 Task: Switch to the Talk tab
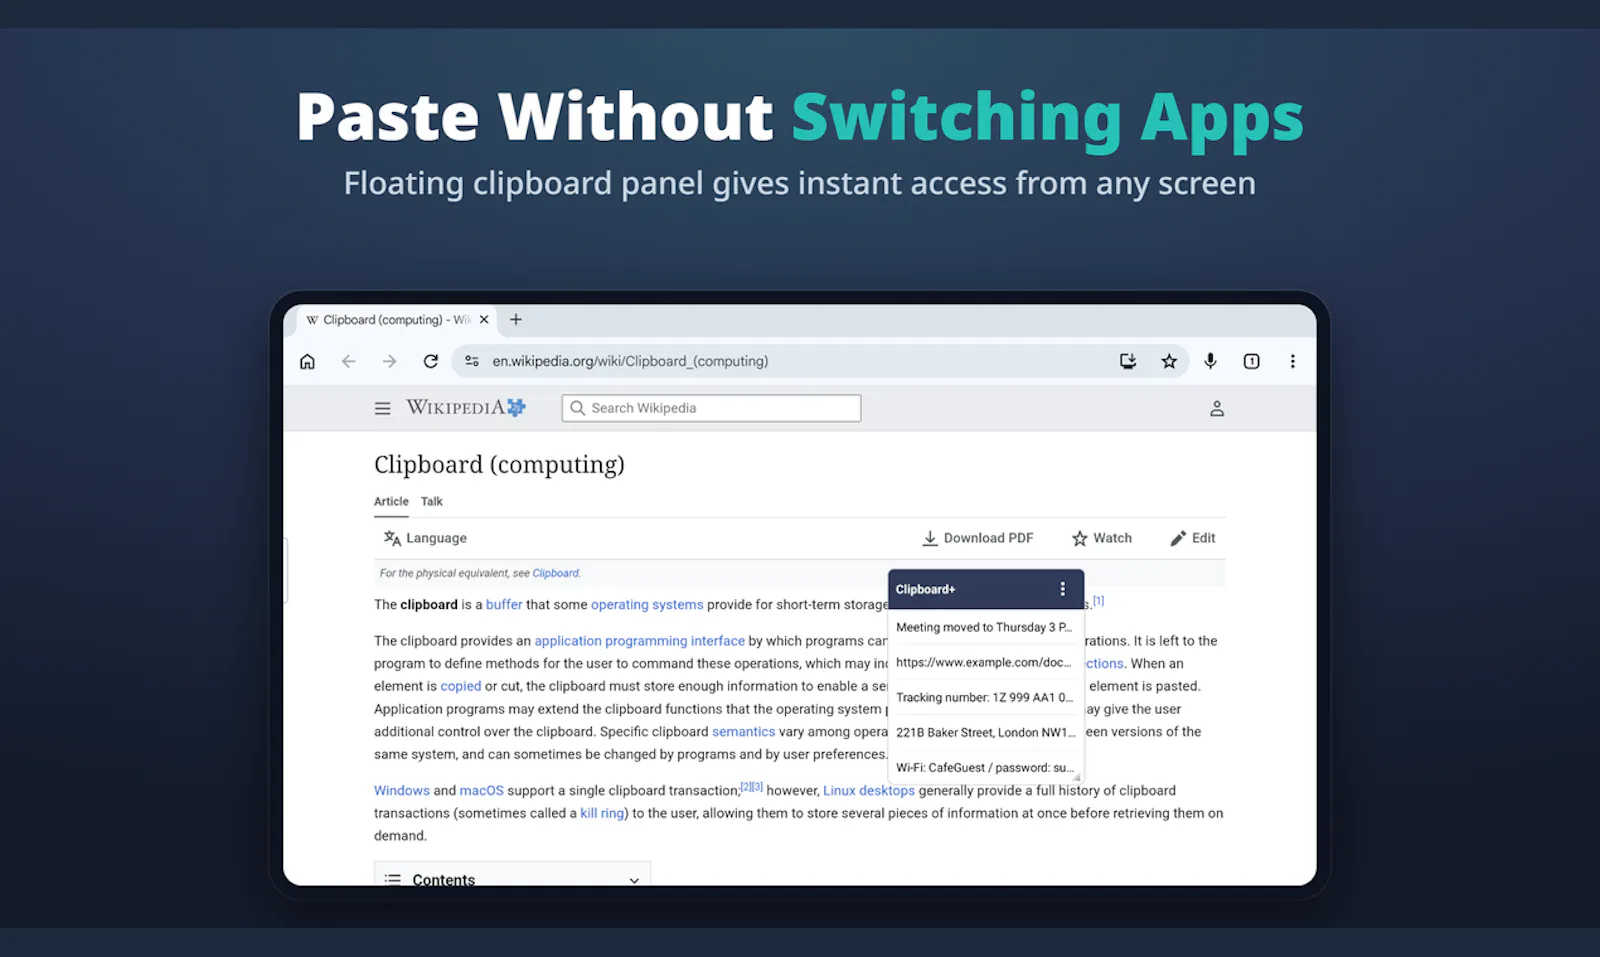tap(431, 502)
